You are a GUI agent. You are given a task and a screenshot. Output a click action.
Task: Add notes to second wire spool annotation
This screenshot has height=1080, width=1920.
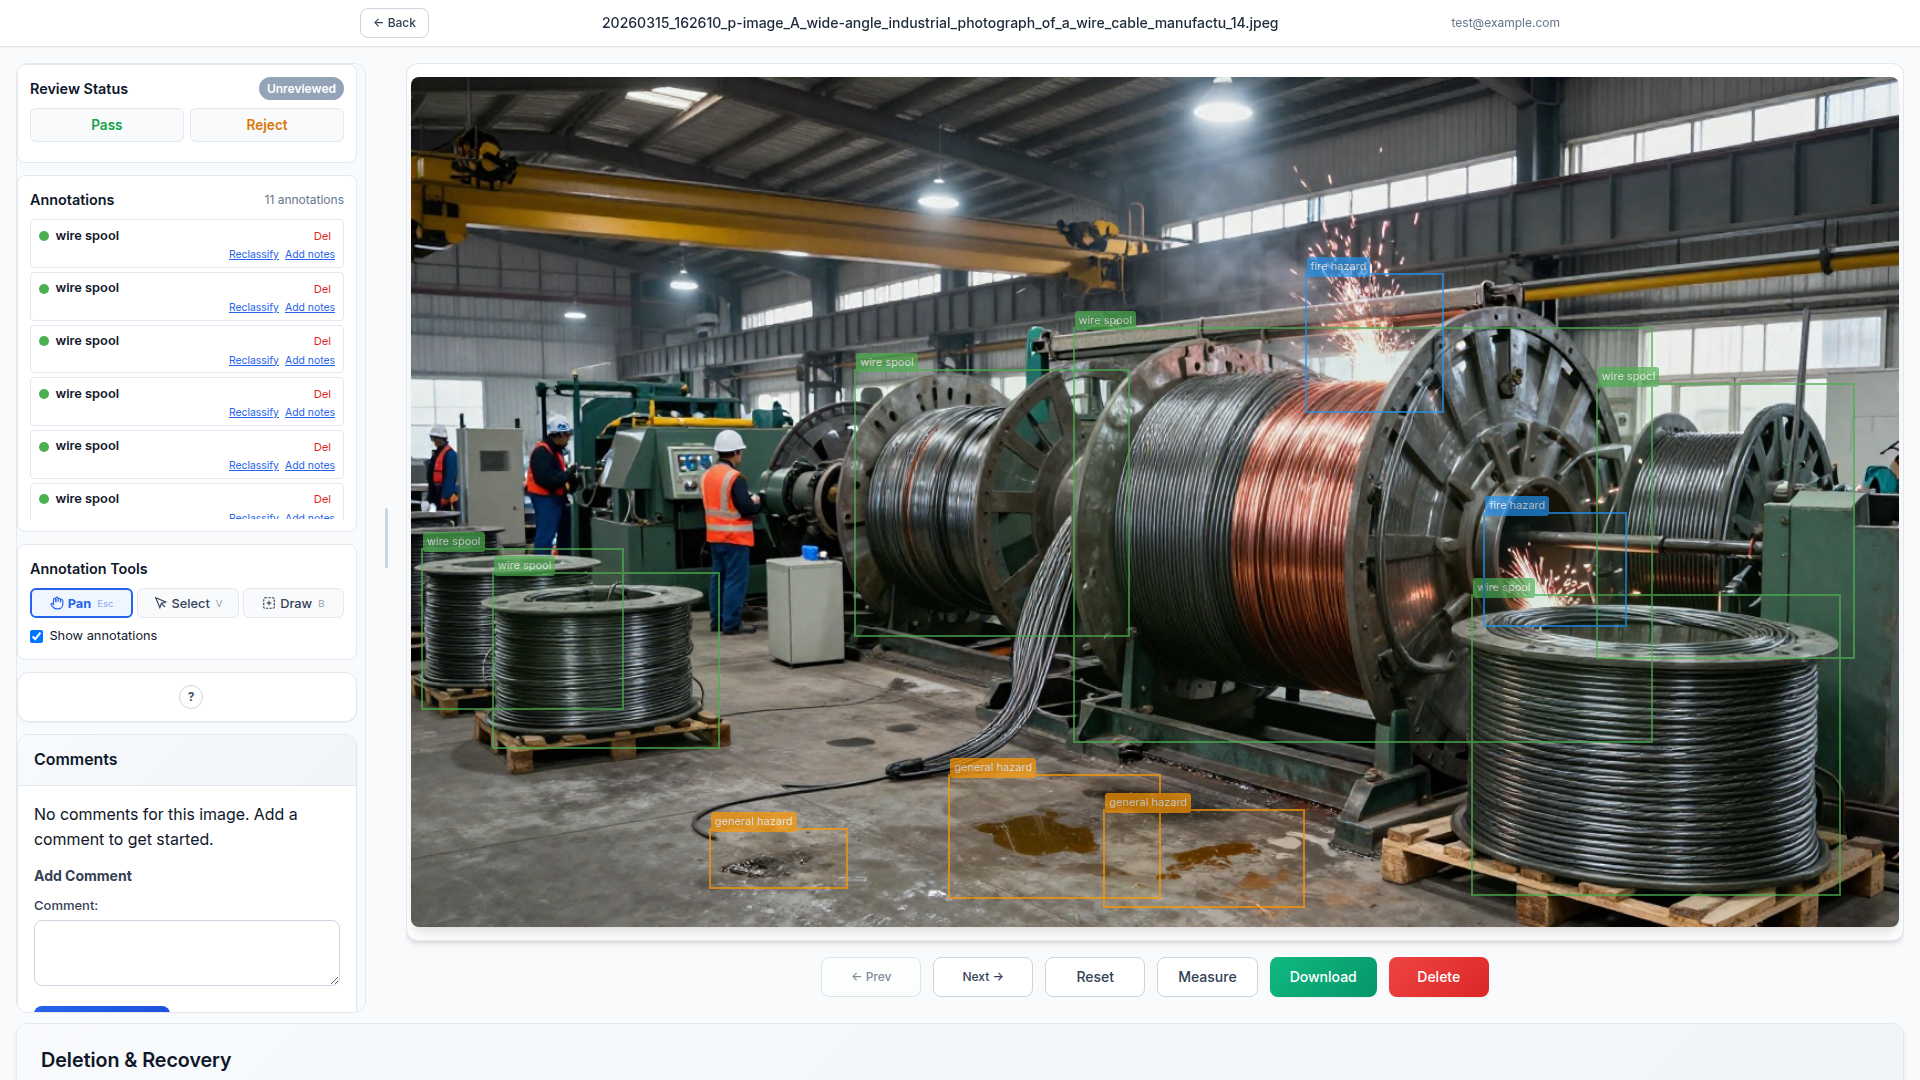pyautogui.click(x=310, y=308)
